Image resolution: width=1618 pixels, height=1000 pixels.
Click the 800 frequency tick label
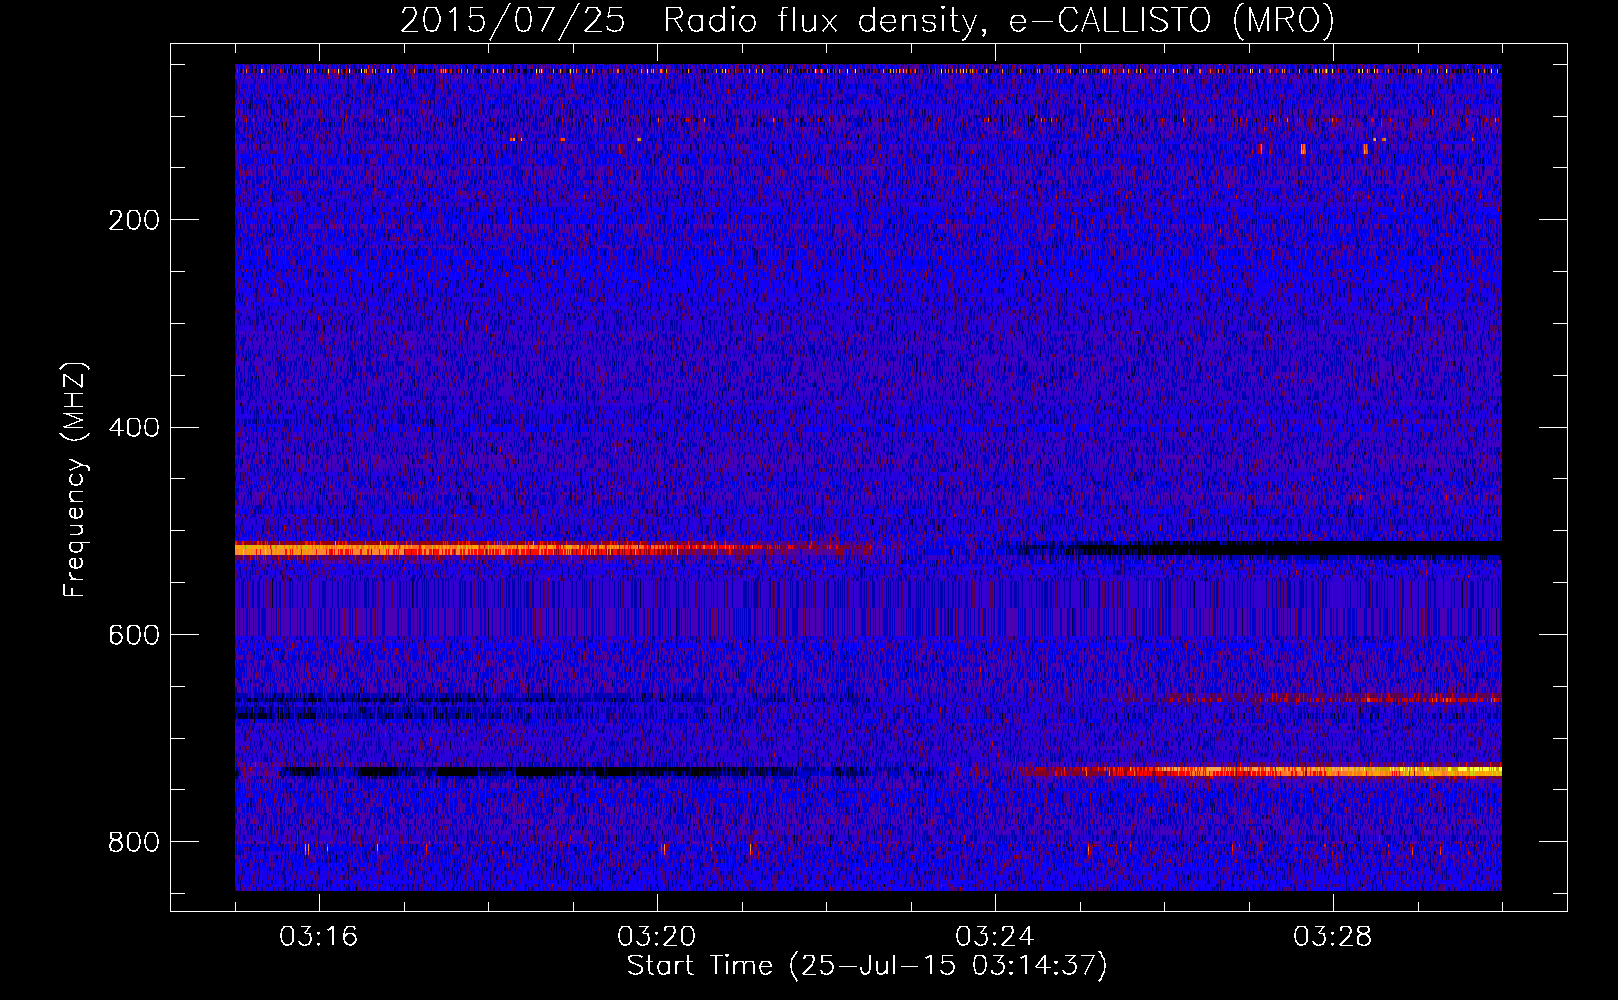134,842
